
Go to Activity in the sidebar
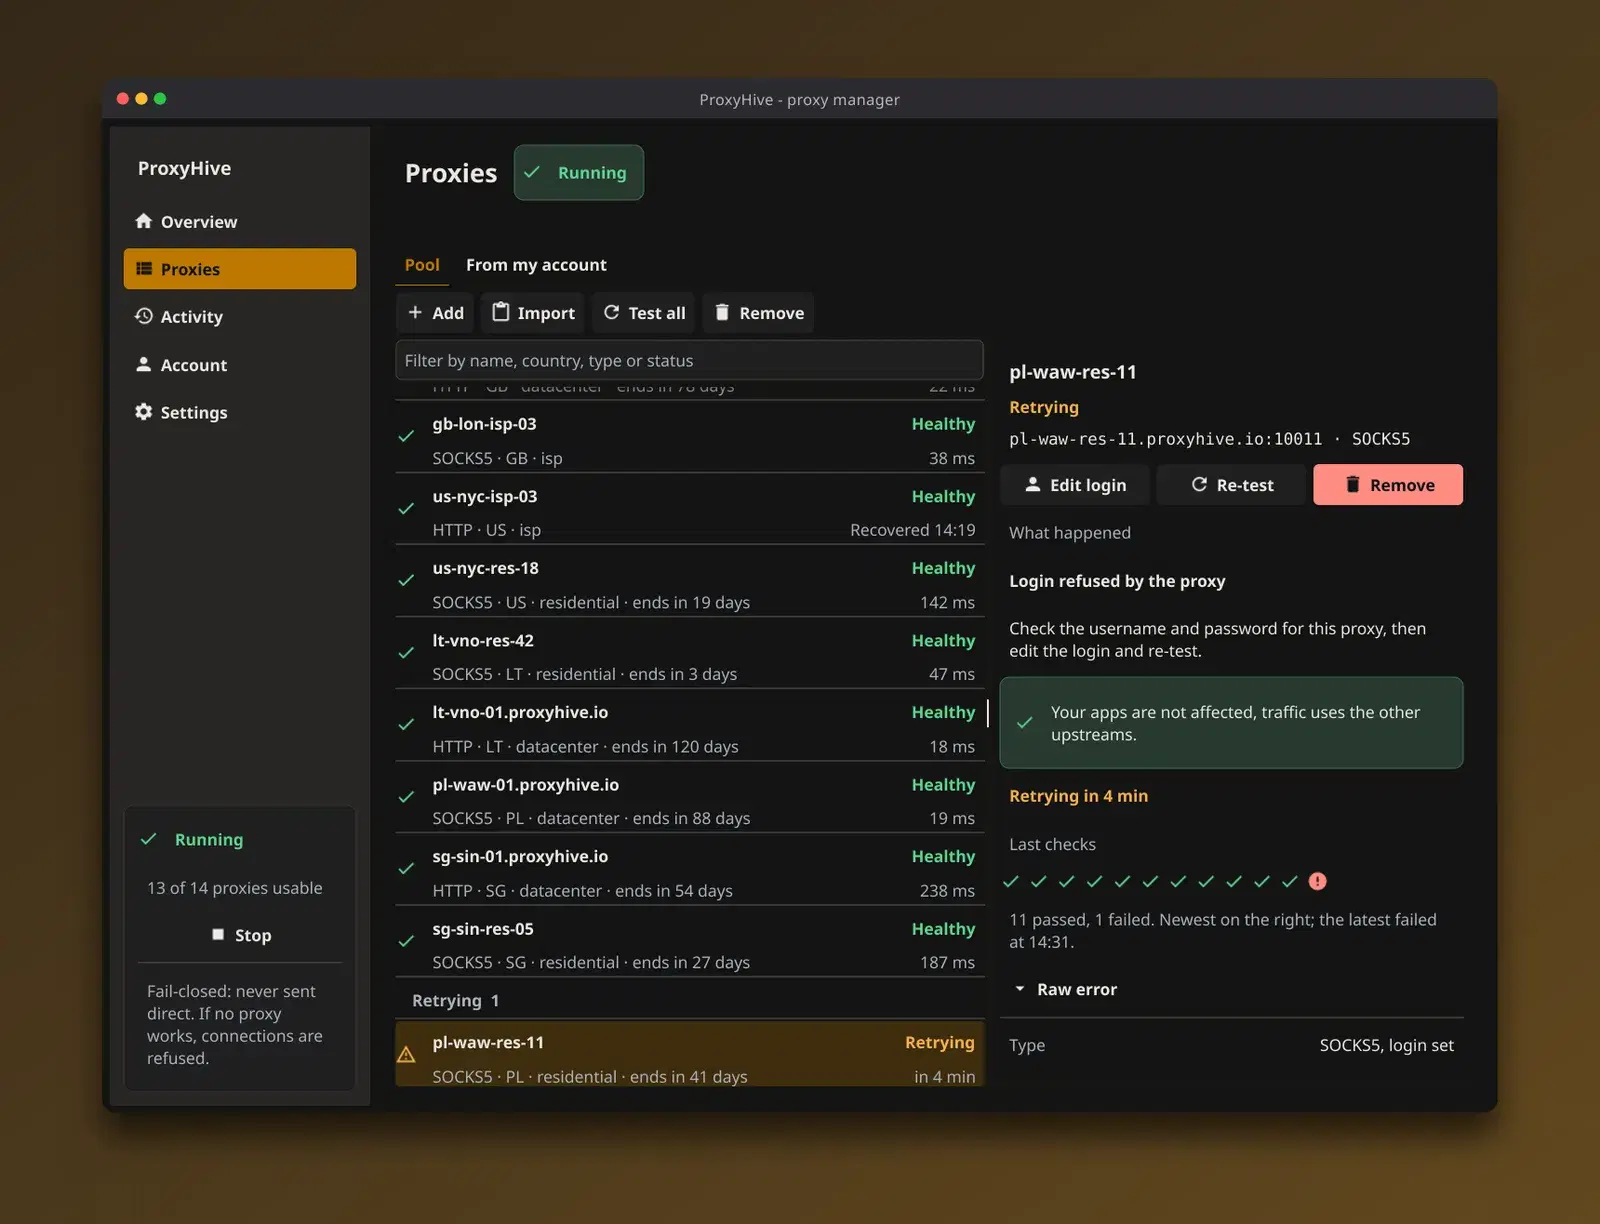pyautogui.click(x=240, y=316)
